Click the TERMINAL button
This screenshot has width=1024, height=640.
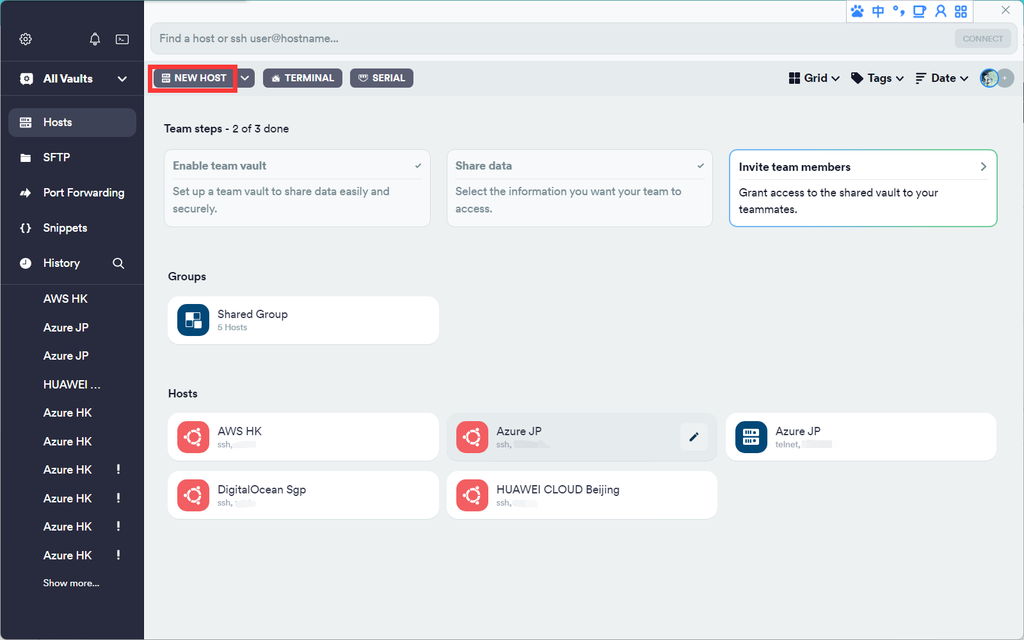302,78
